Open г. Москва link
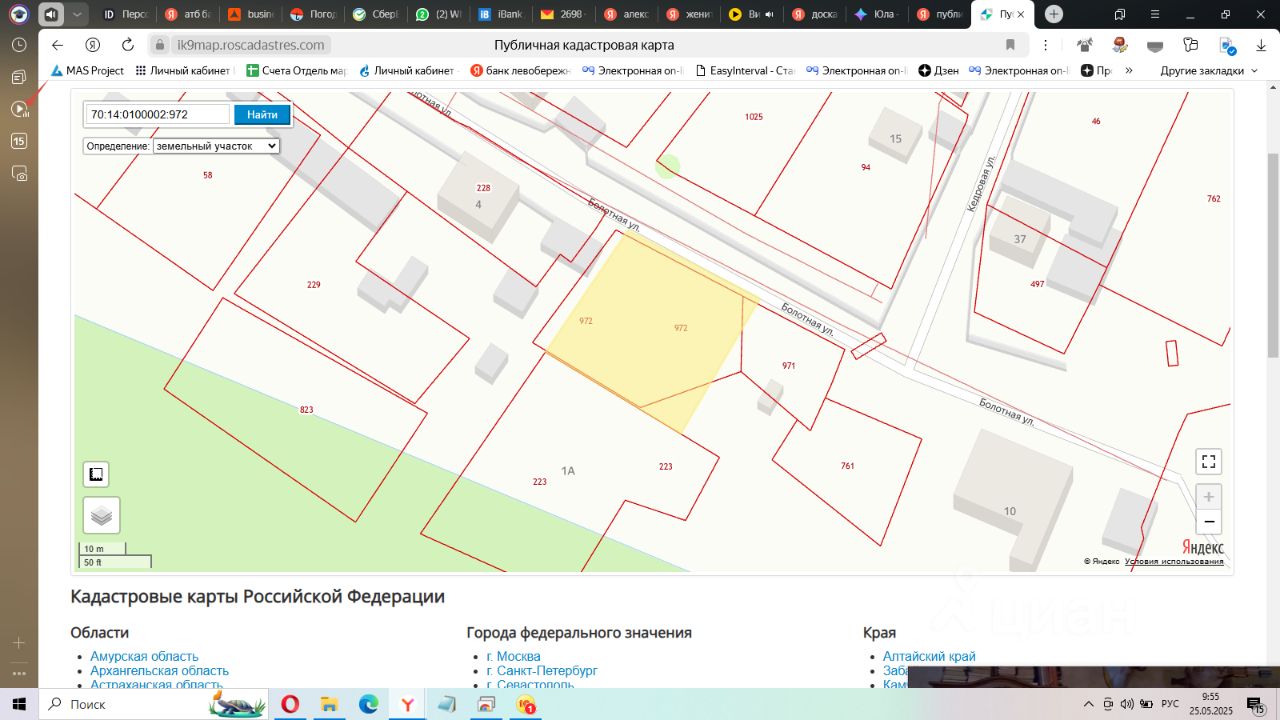Screen dimensions: 1280x720 tap(513, 656)
